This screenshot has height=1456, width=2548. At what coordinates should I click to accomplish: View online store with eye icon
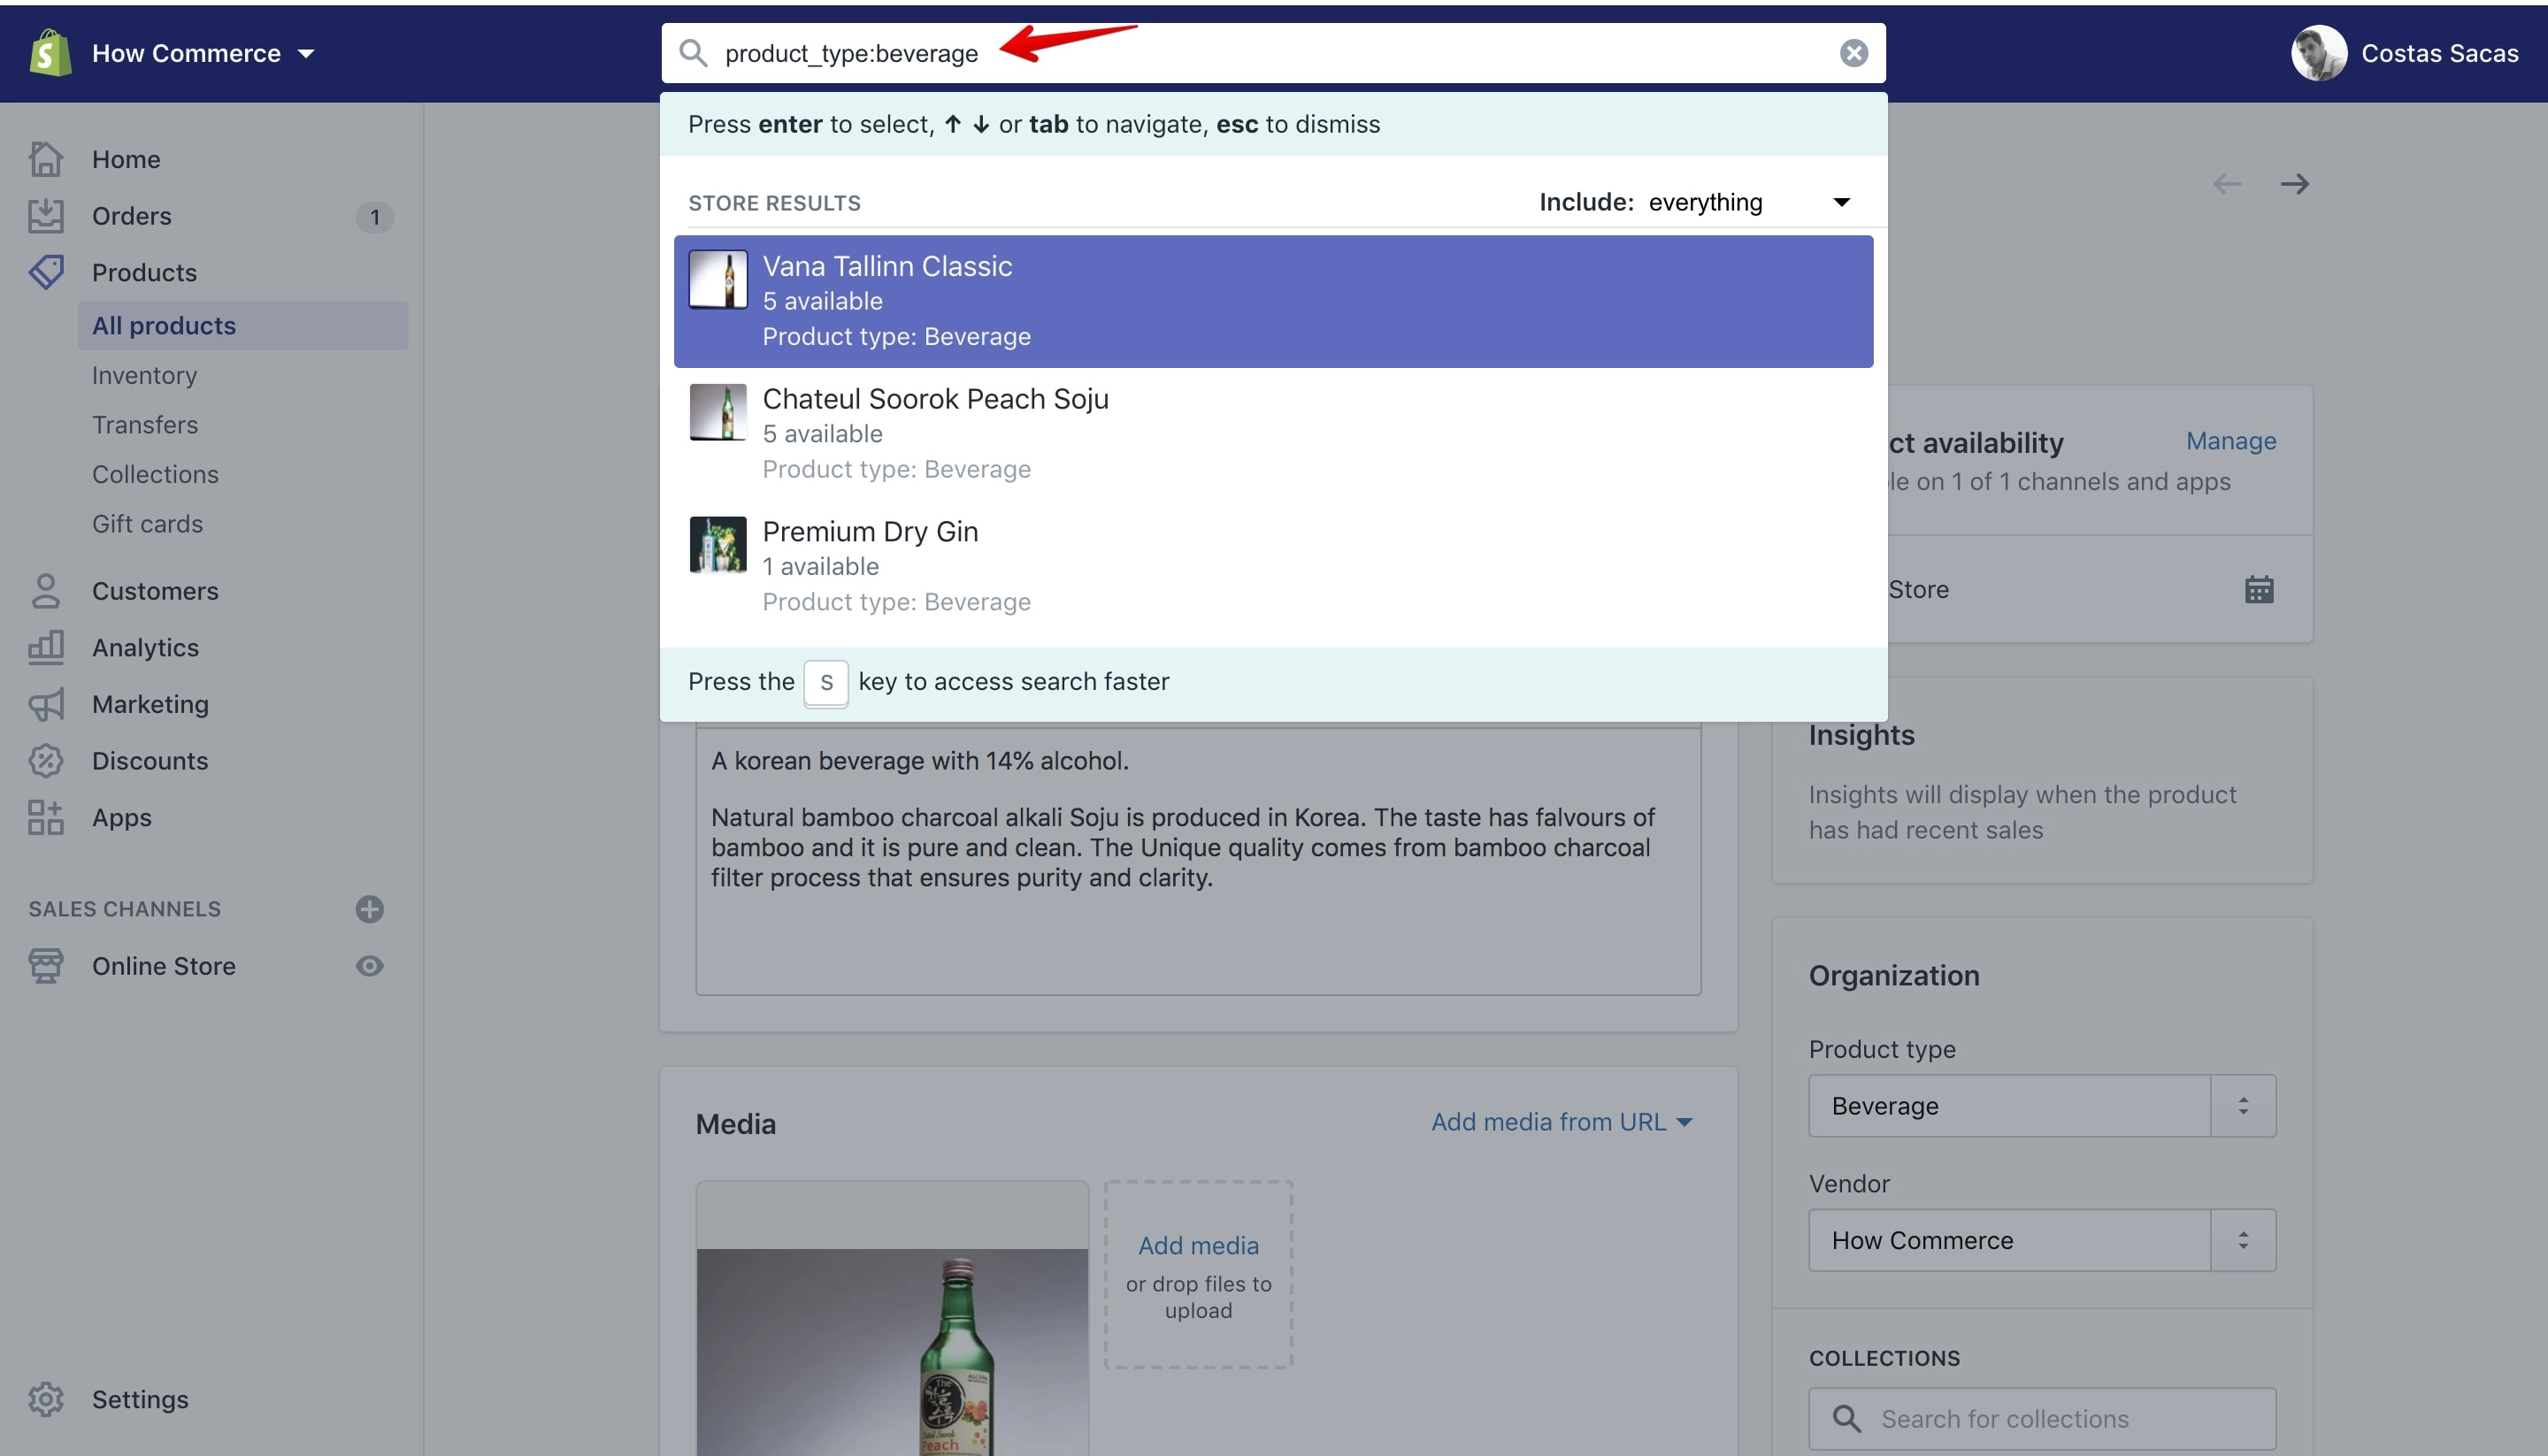coord(370,966)
